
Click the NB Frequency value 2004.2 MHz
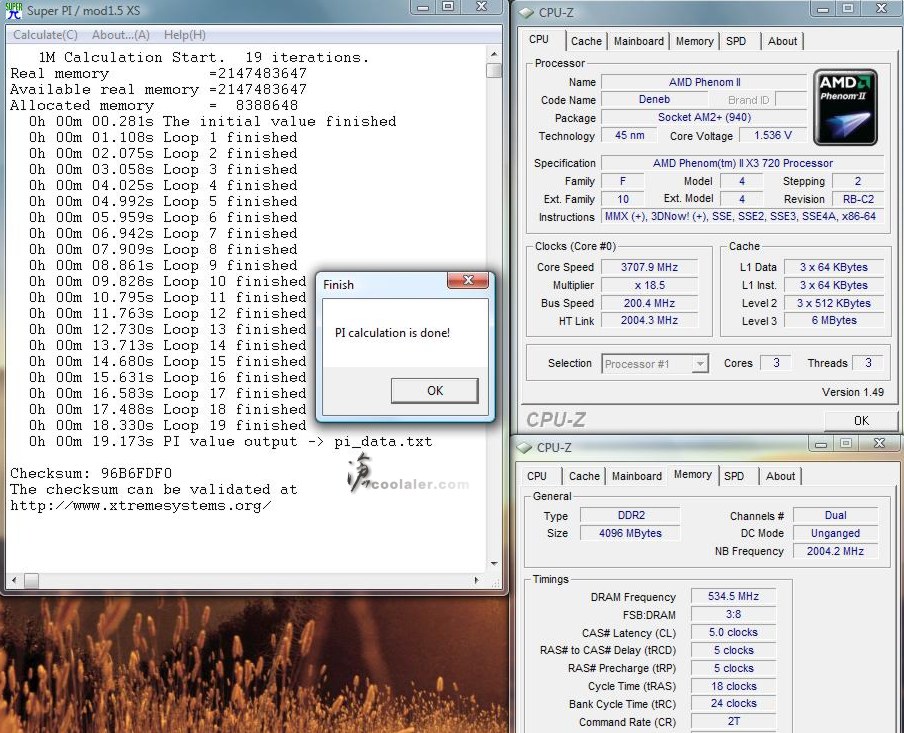(x=835, y=551)
